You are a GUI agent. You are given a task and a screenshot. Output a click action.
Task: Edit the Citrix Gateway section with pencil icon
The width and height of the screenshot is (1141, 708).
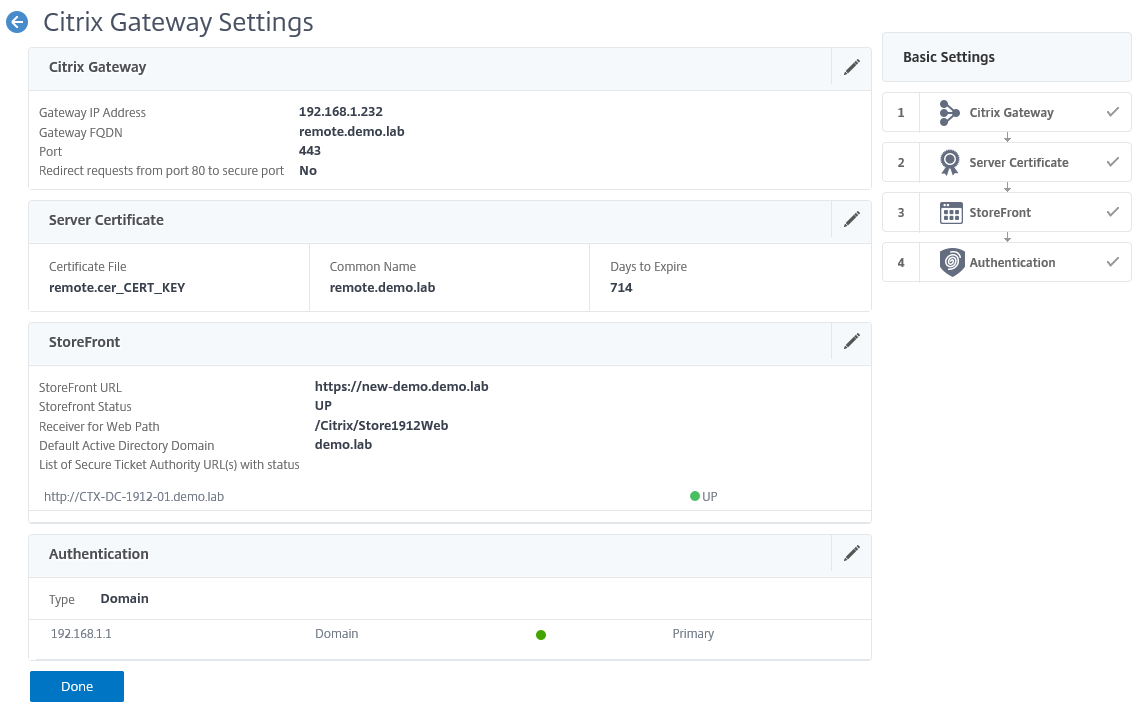pyautogui.click(x=851, y=67)
